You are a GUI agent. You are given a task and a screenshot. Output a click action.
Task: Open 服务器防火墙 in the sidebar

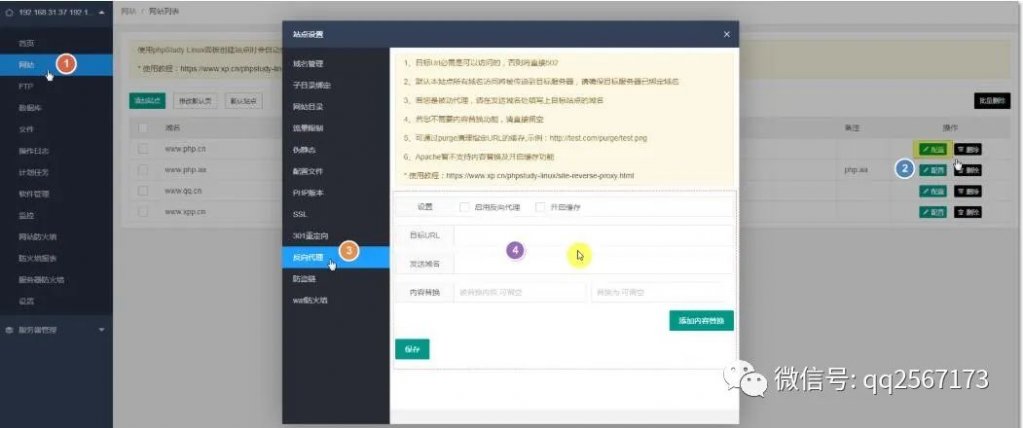pos(41,280)
